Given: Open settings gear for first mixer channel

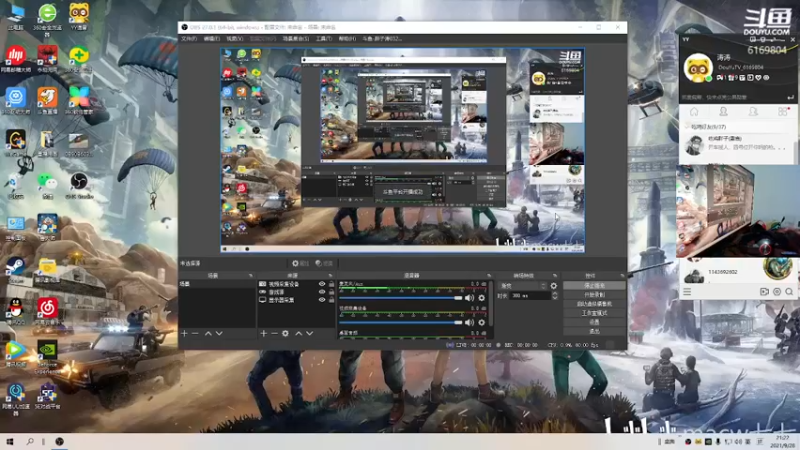Looking at the screenshot, I should pos(482,297).
